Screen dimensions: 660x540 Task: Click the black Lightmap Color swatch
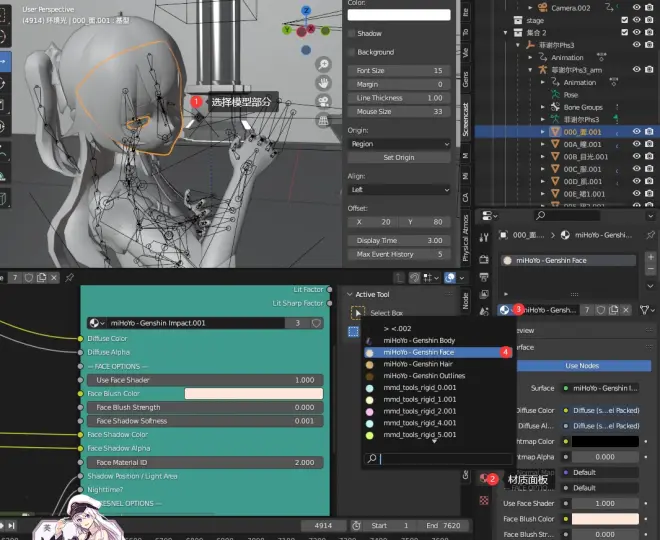click(x=605, y=441)
